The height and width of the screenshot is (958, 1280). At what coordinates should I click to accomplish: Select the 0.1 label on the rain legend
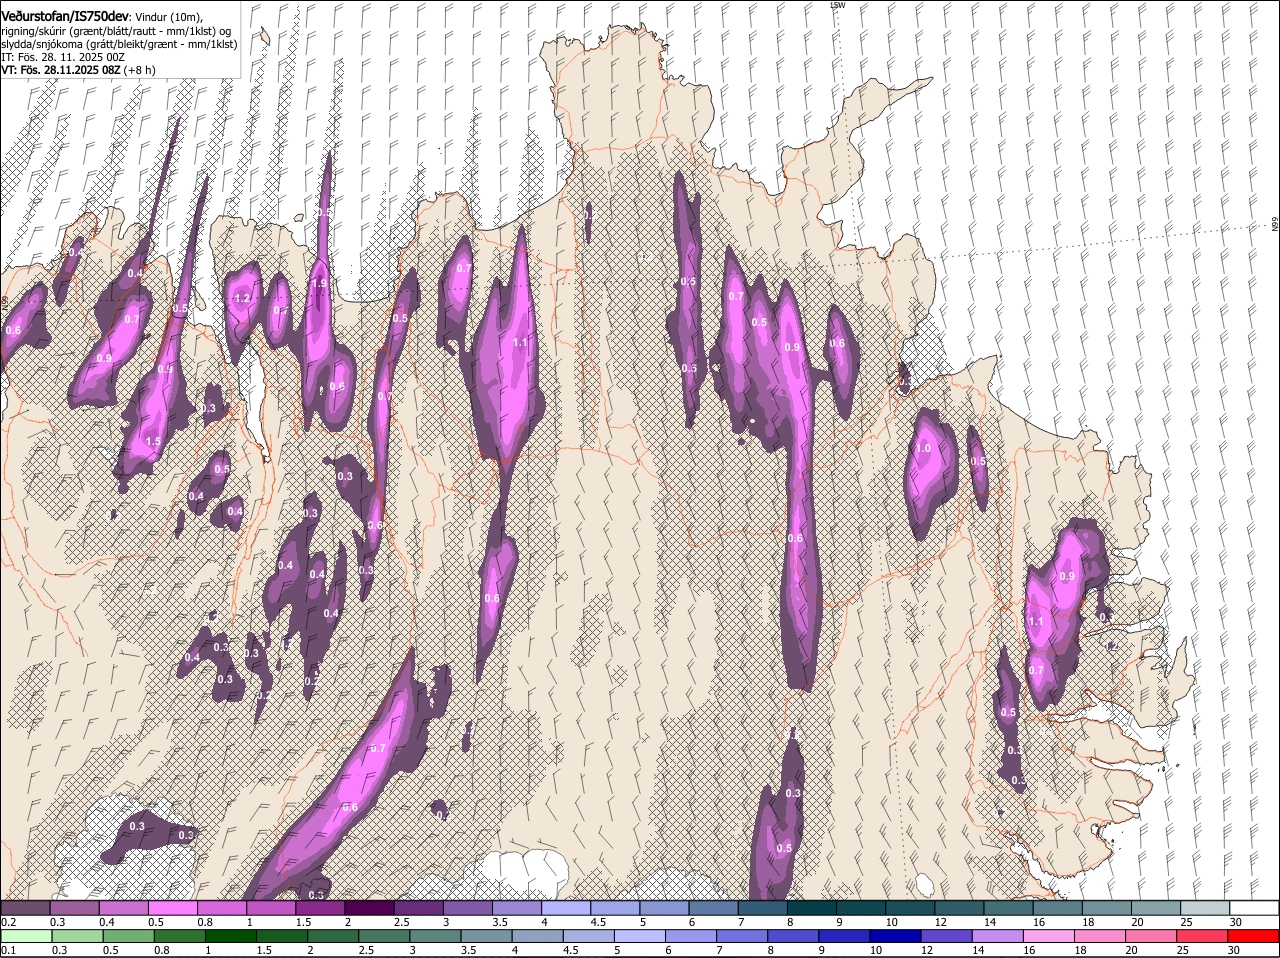[x=8, y=950]
